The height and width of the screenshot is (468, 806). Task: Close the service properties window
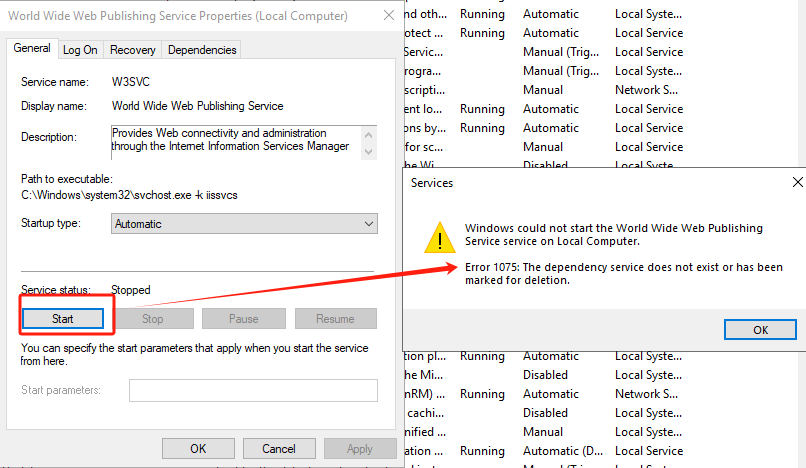(389, 15)
